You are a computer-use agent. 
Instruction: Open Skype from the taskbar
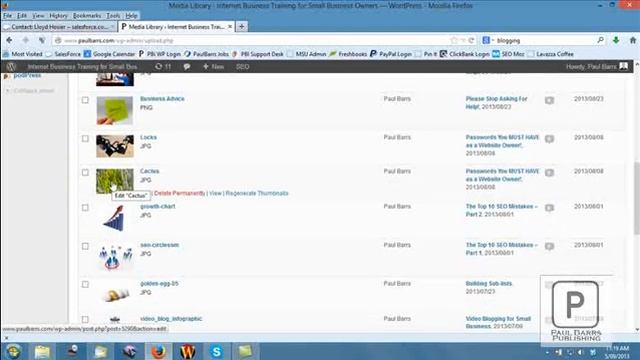[216, 351]
